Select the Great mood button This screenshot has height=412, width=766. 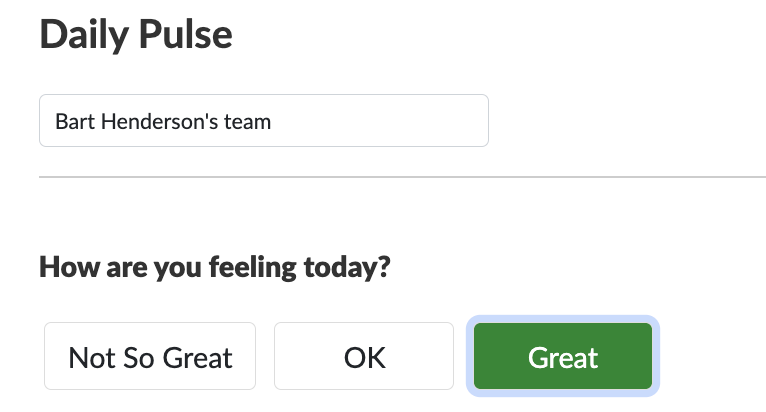(x=563, y=356)
